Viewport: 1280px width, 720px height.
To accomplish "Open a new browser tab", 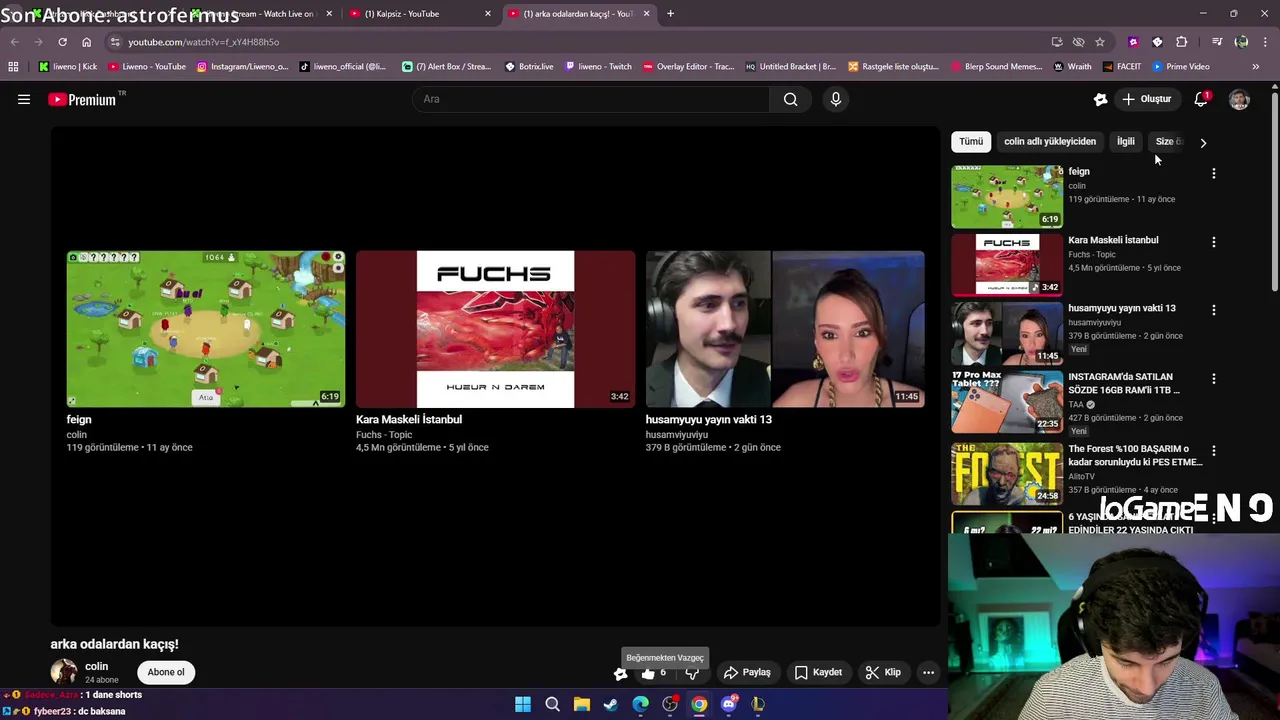I will [x=670, y=14].
